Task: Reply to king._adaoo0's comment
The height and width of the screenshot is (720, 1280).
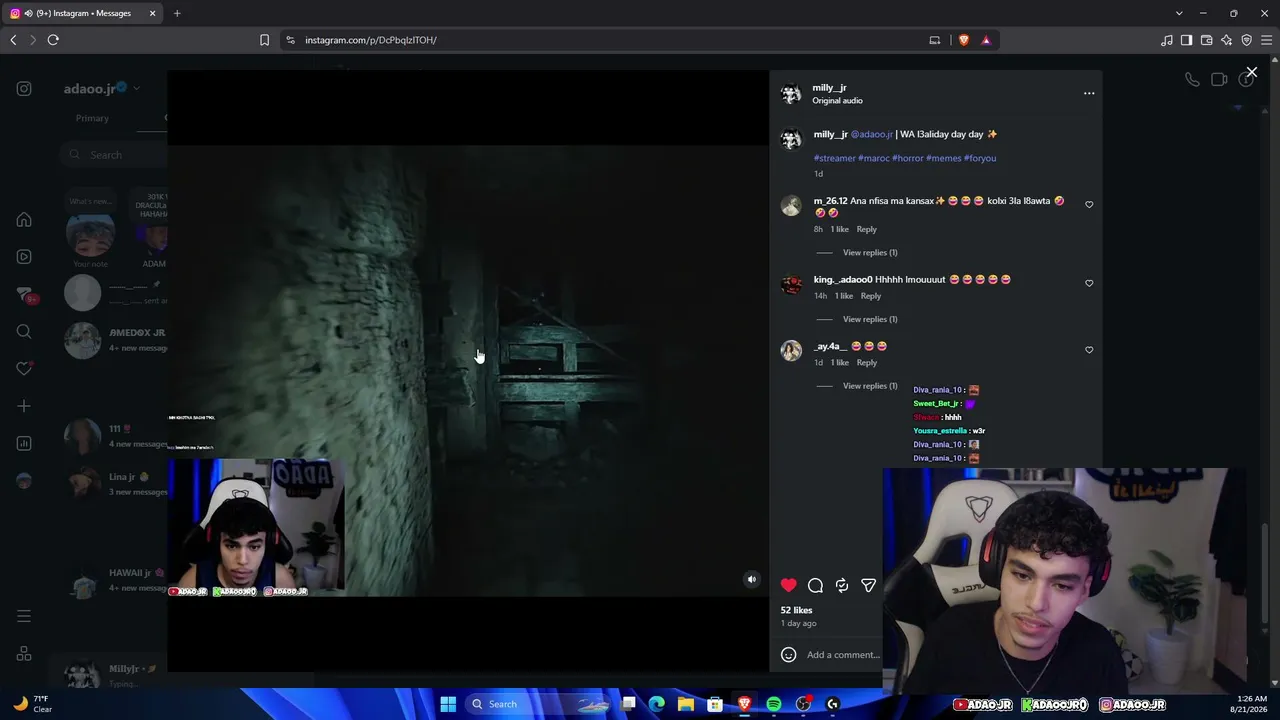Action: (871, 296)
